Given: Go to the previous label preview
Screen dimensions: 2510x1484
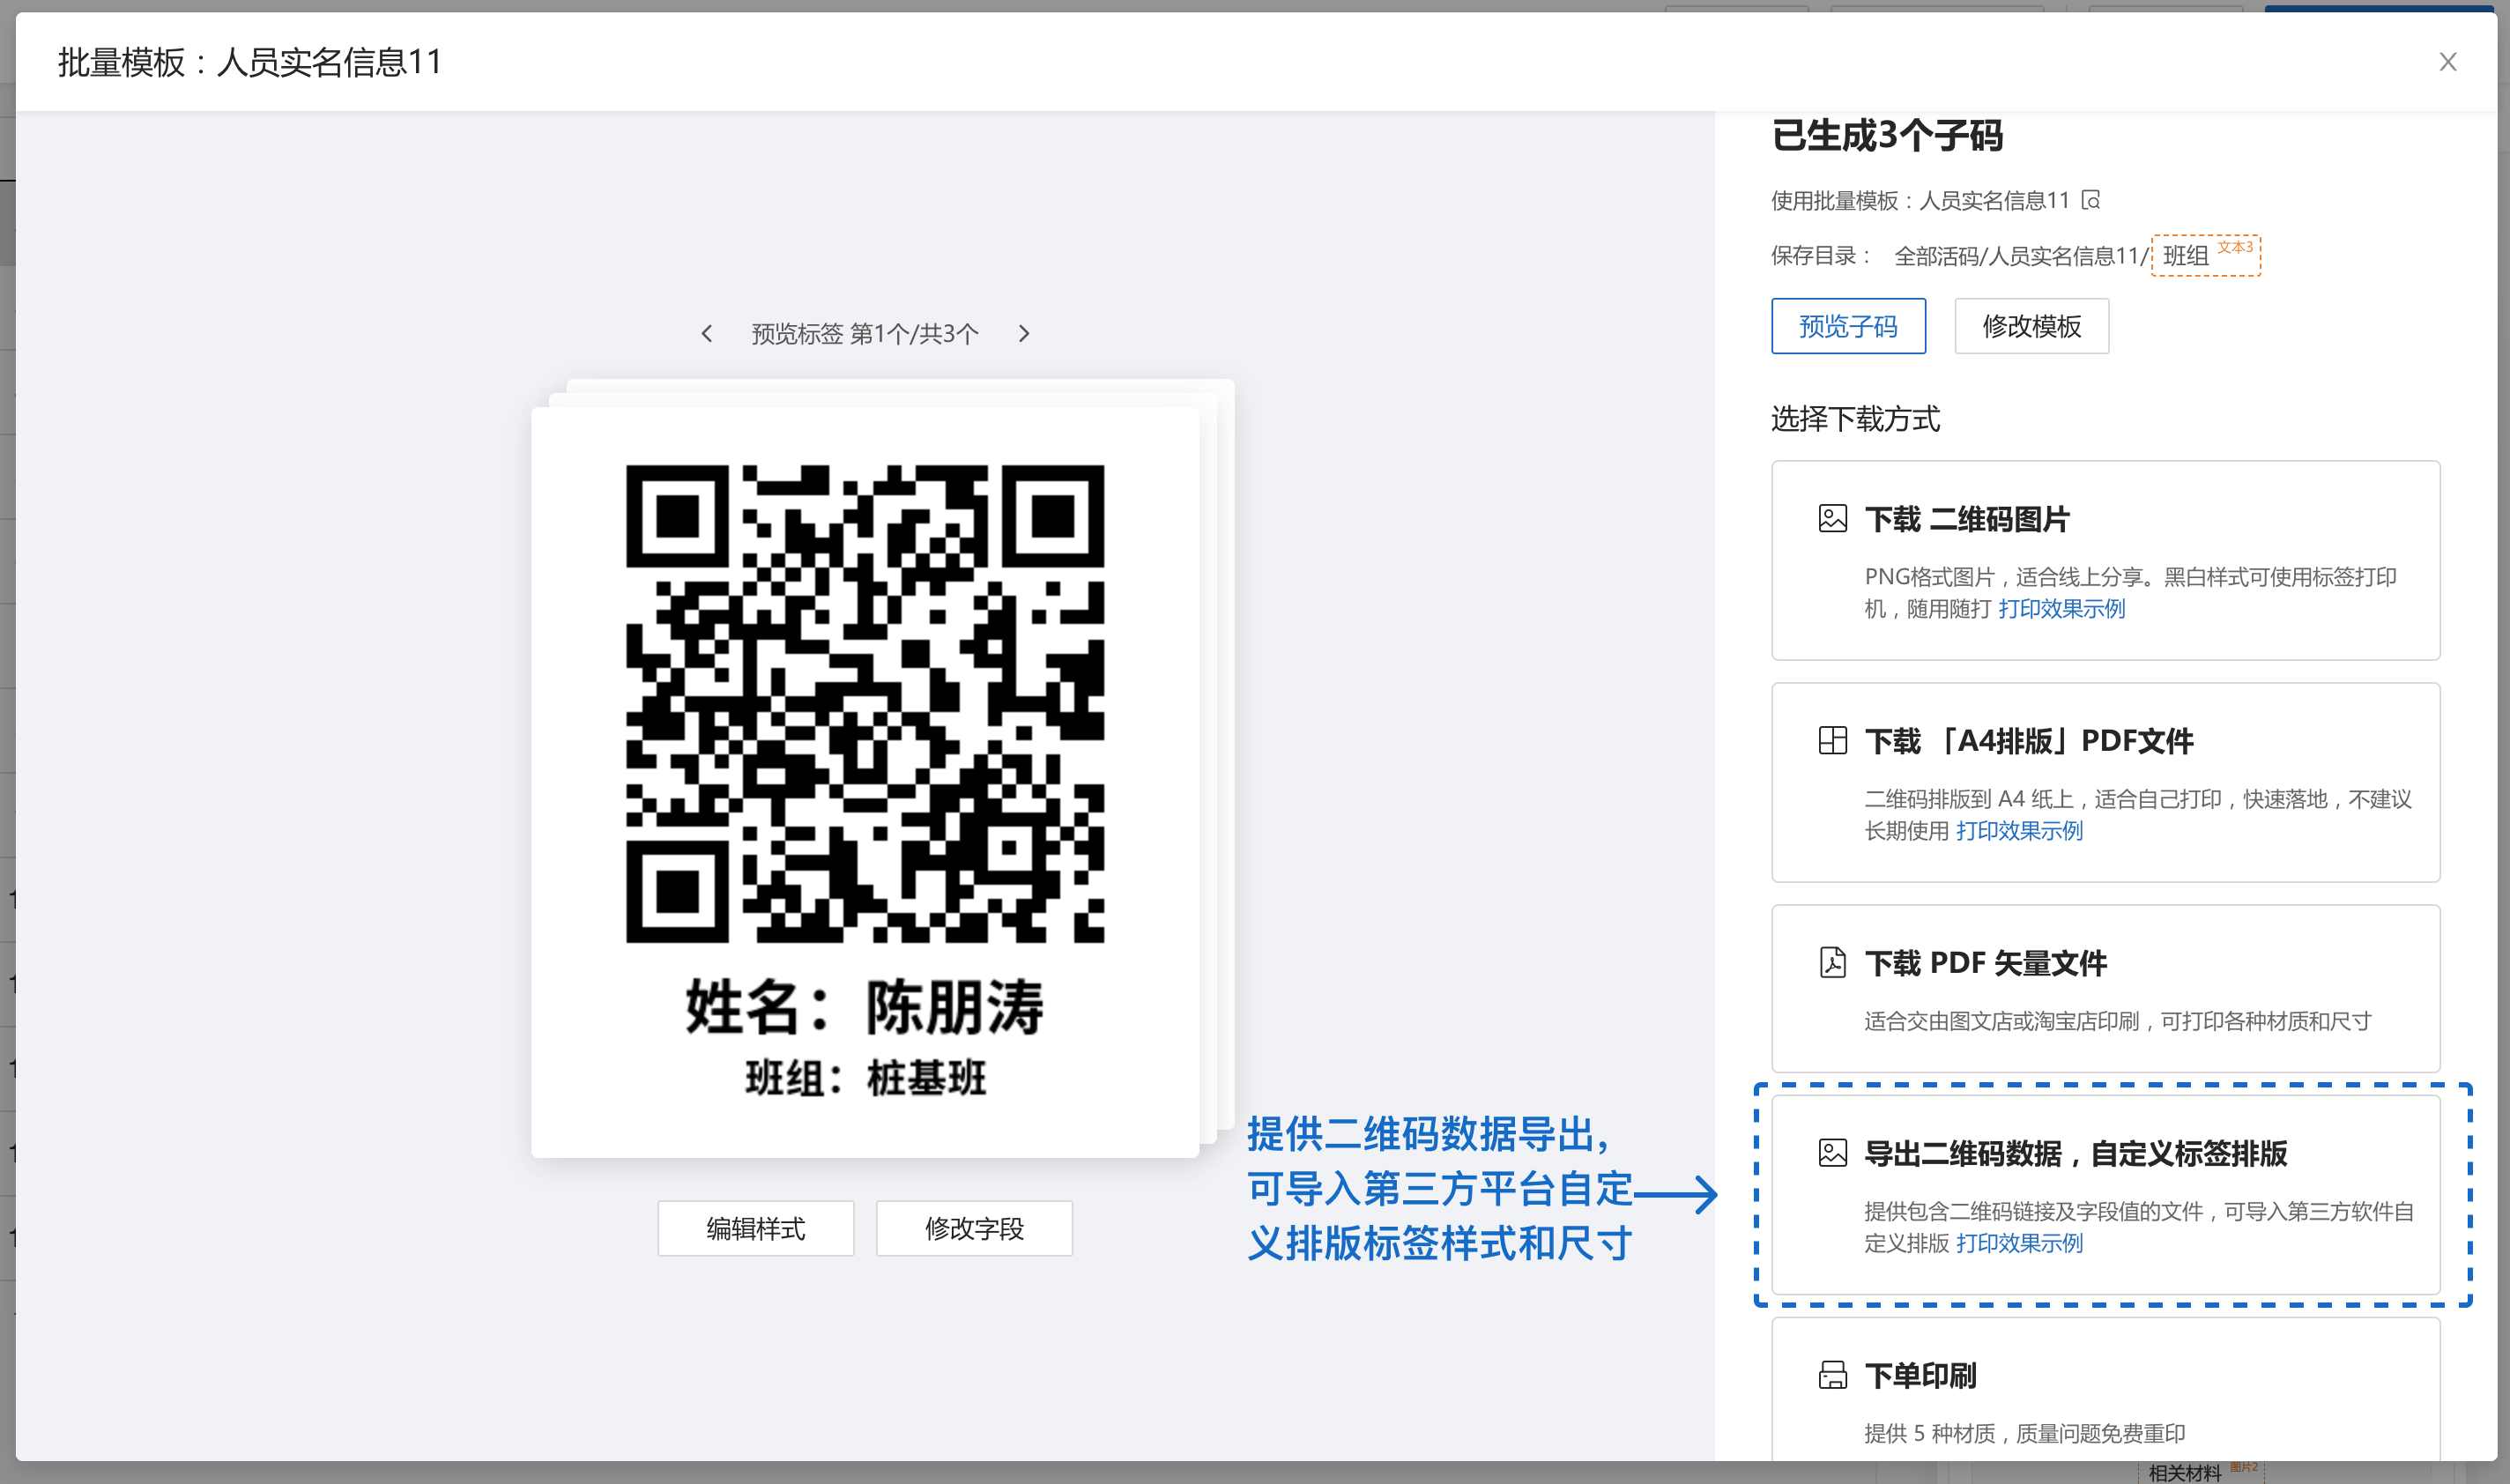Looking at the screenshot, I should [x=707, y=334].
